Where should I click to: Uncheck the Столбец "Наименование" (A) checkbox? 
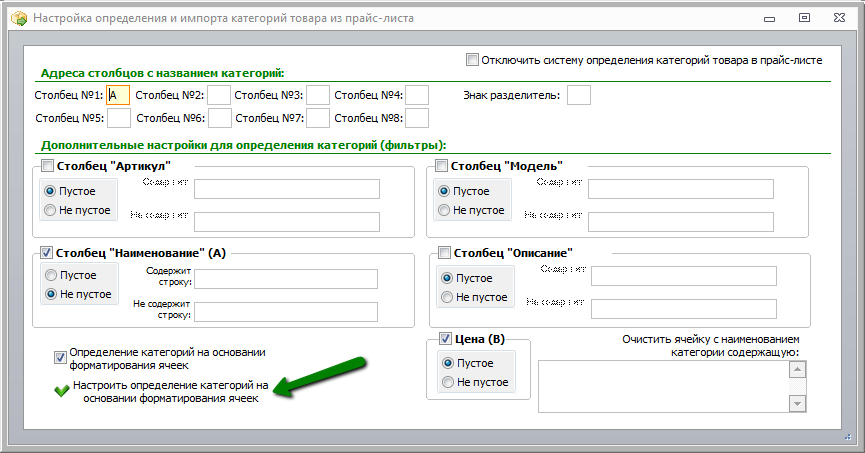pos(46,253)
